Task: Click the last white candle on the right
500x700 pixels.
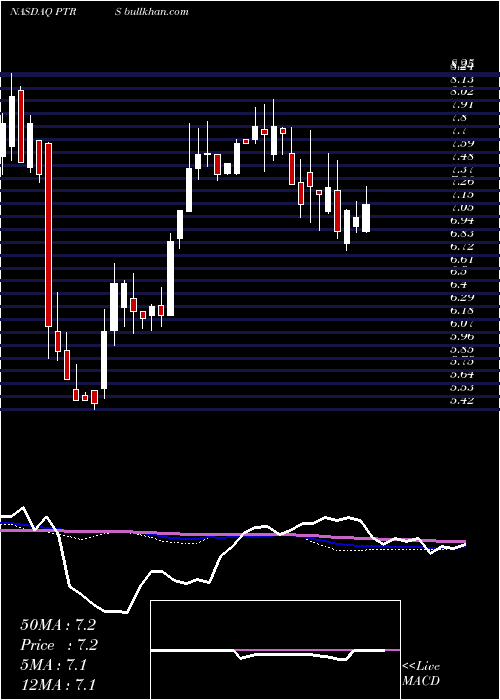Action: click(366, 218)
